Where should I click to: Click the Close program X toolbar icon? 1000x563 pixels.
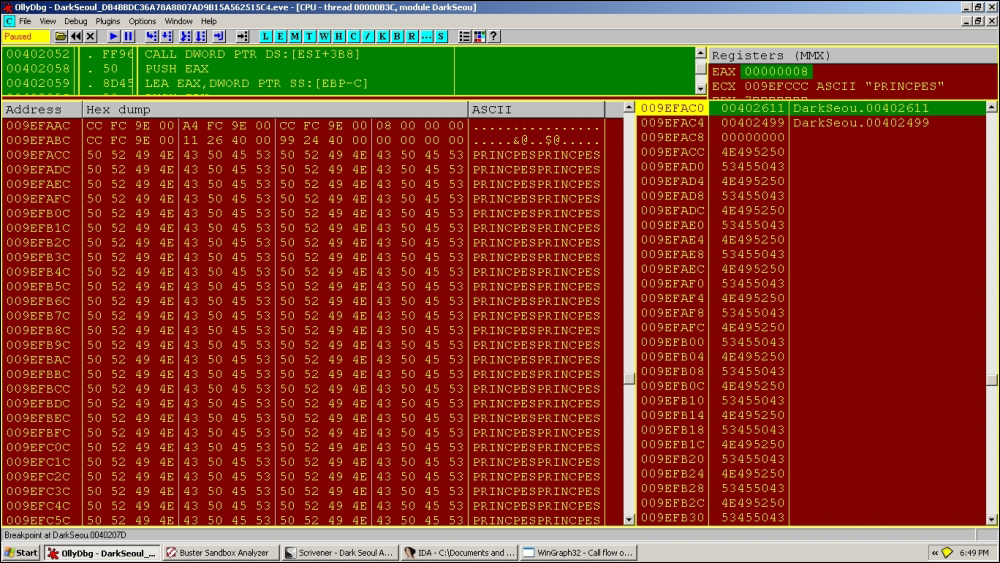coord(90,36)
